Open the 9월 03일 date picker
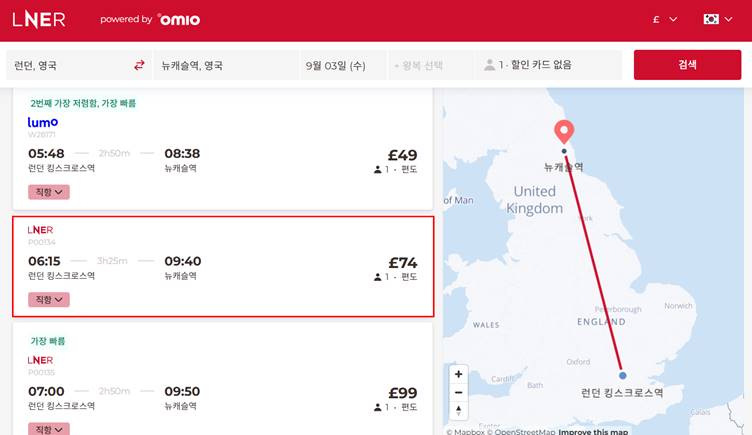Screen dimensions: 752x435 tap(343, 65)
